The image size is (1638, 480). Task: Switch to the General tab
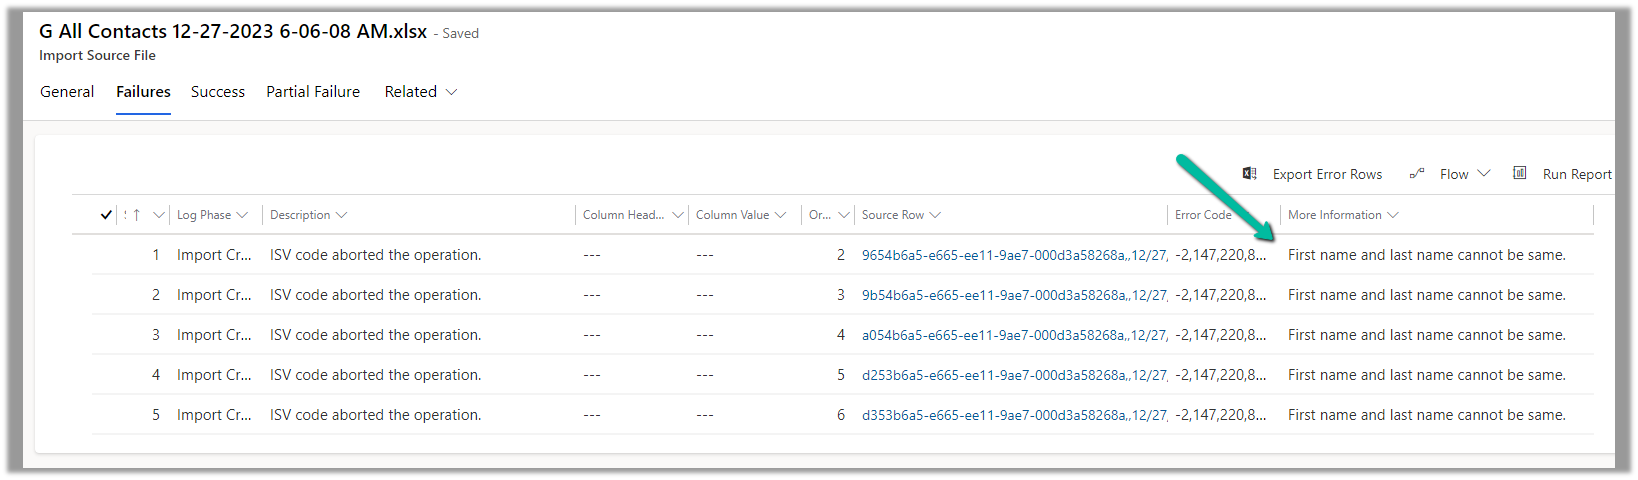[67, 92]
